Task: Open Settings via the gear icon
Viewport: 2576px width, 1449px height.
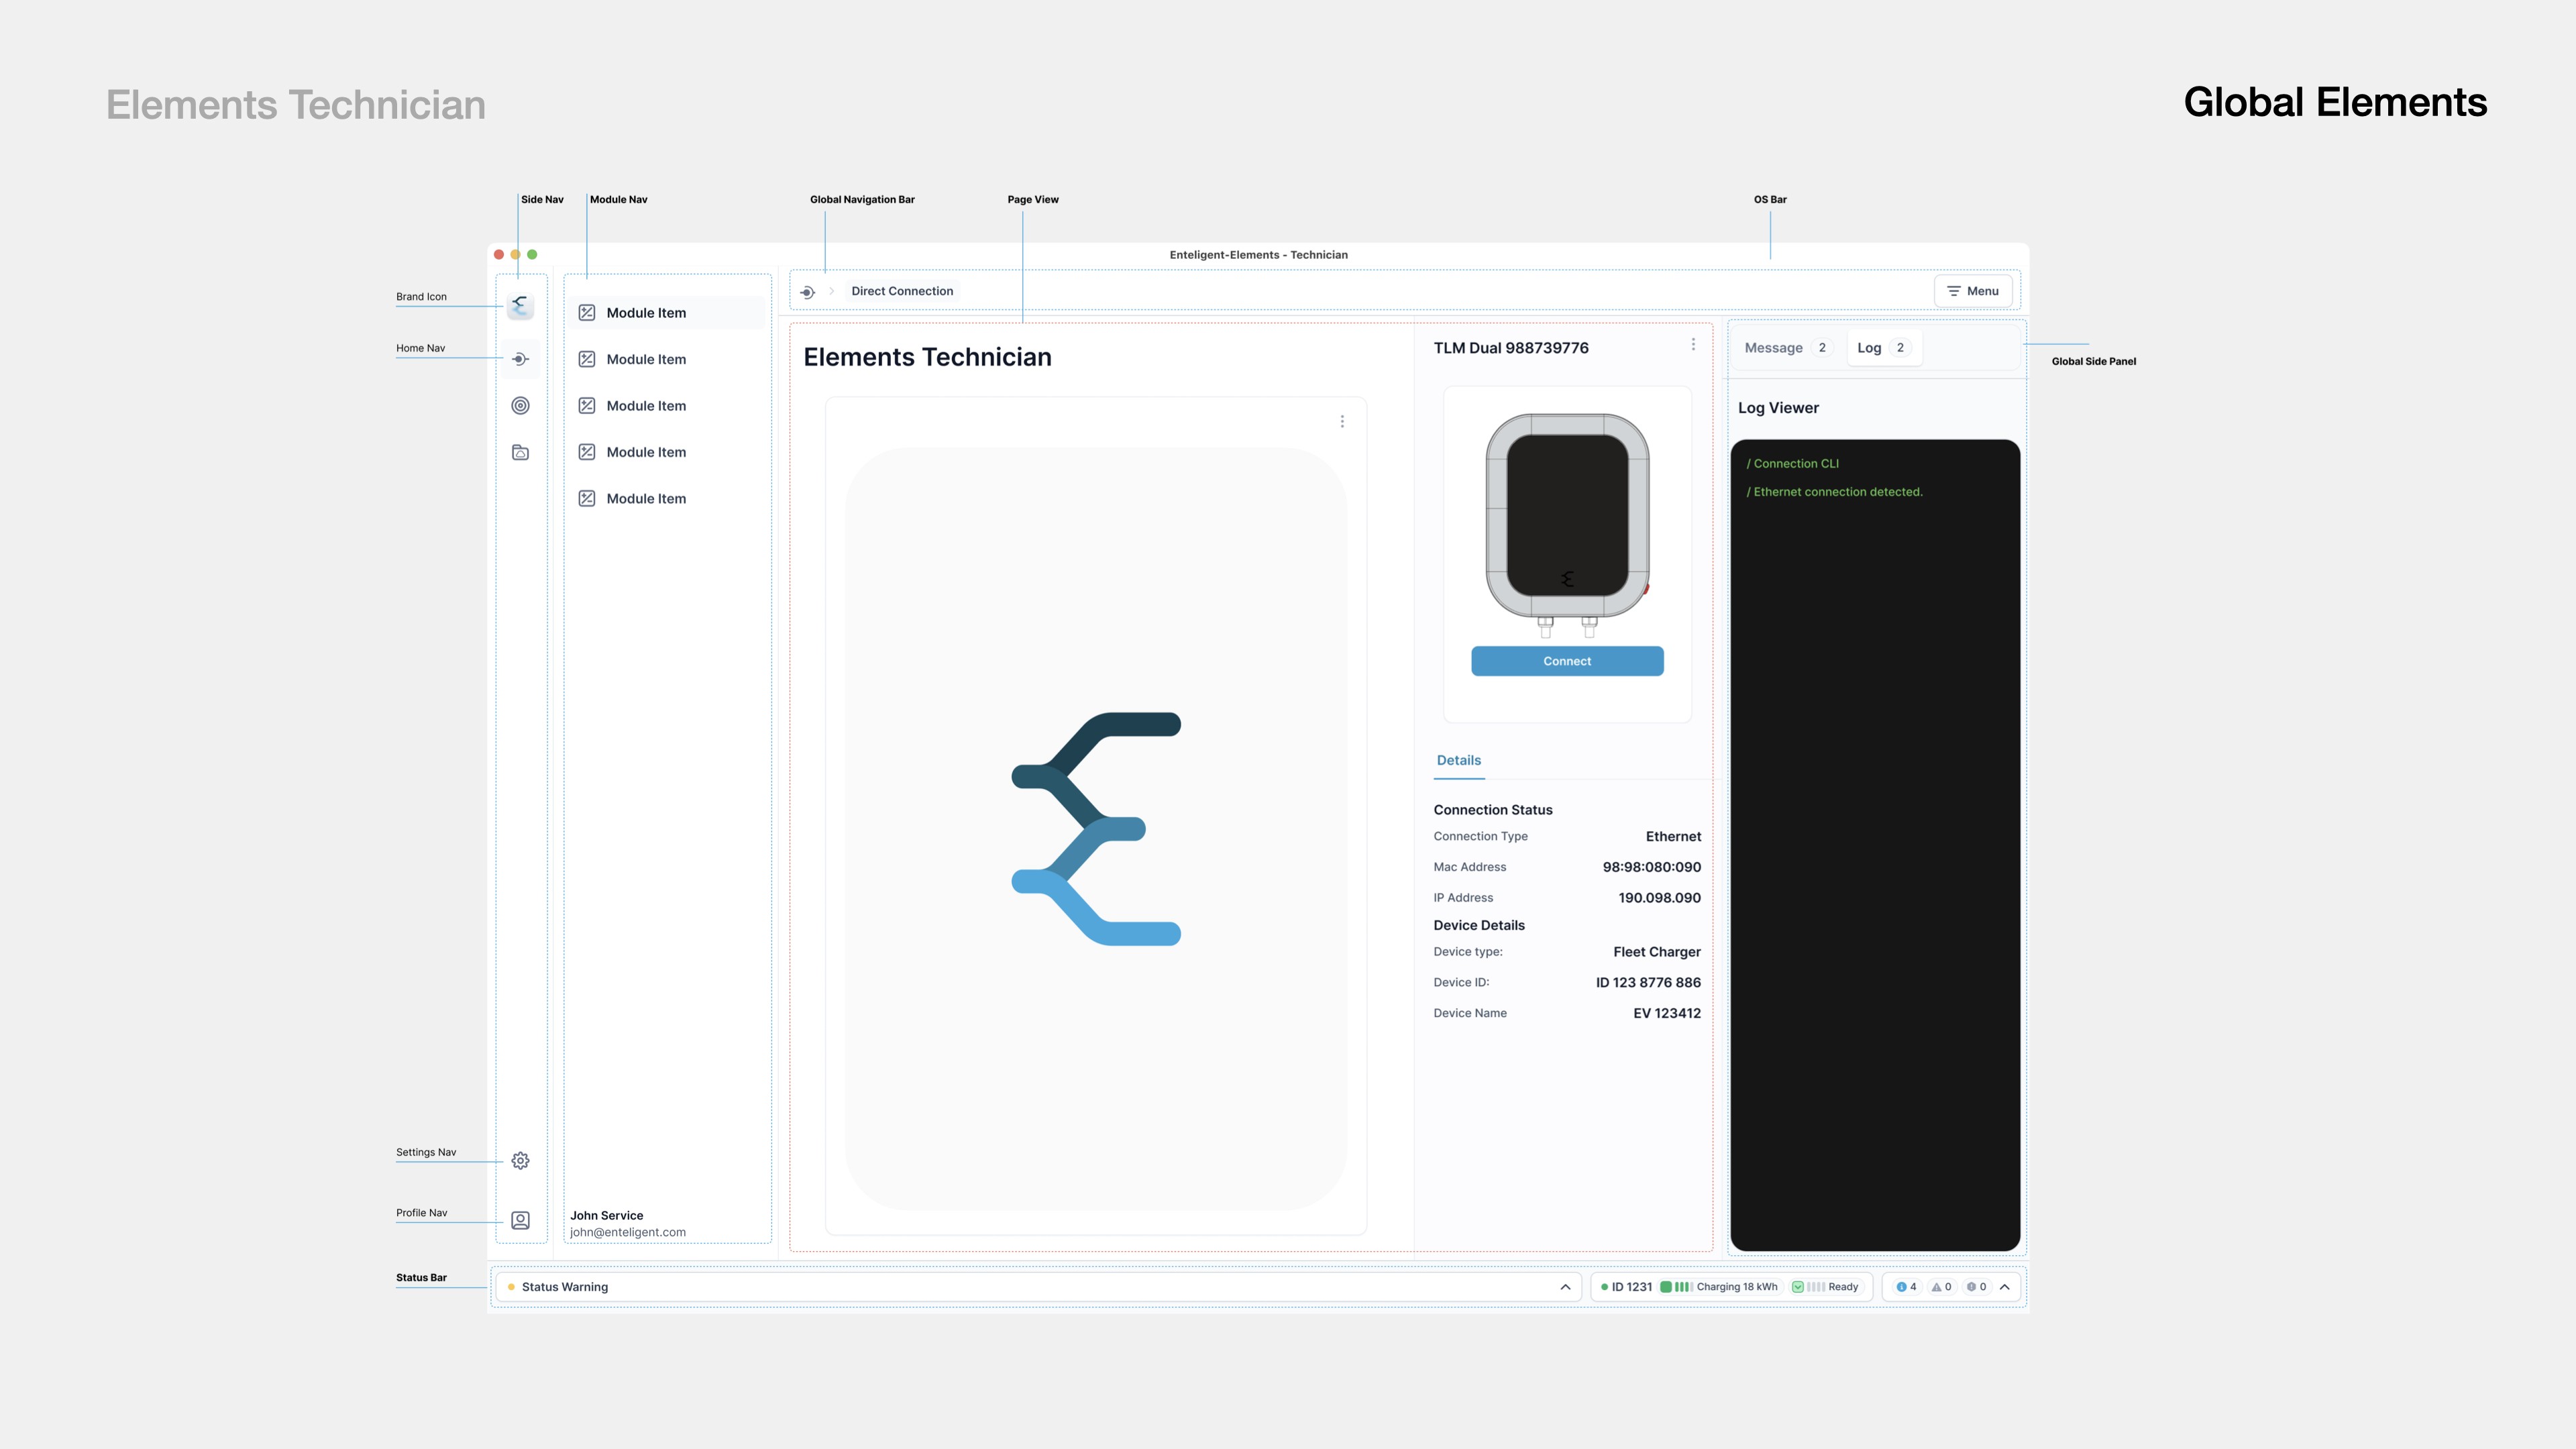Action: click(x=520, y=1160)
